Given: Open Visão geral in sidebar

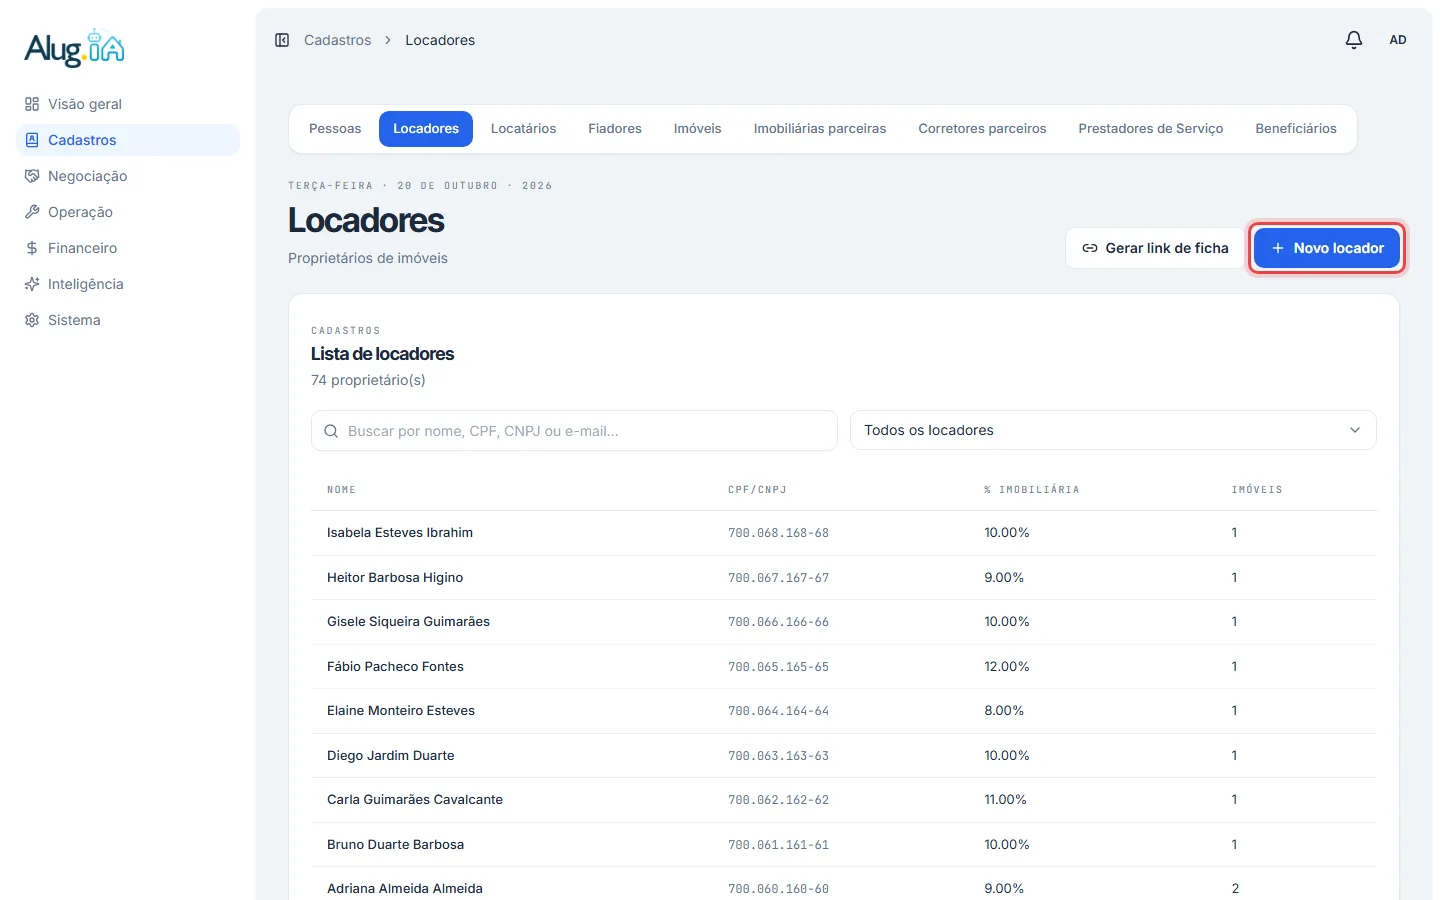Looking at the screenshot, I should point(128,104).
